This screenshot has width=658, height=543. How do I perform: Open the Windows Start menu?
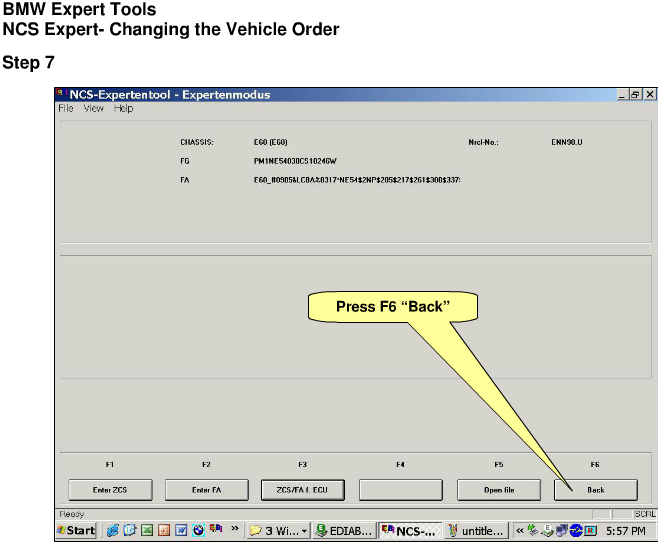(x=76, y=530)
